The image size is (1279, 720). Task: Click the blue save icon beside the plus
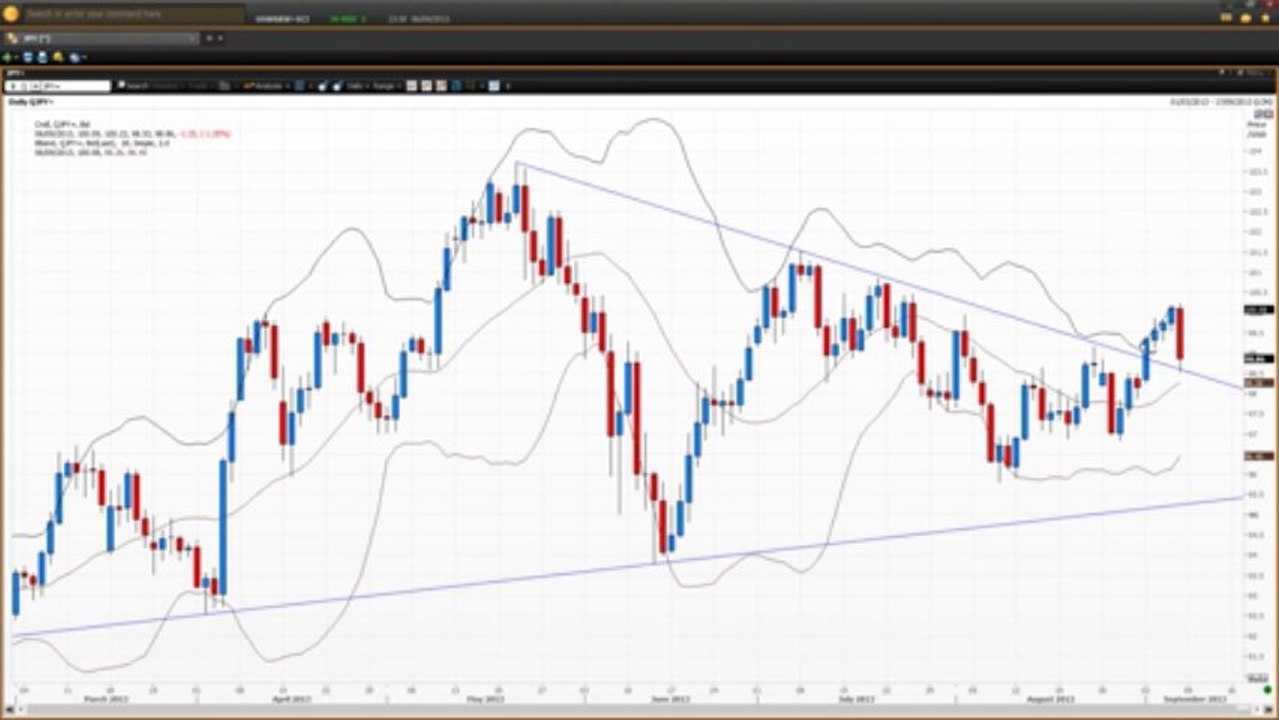coord(28,57)
